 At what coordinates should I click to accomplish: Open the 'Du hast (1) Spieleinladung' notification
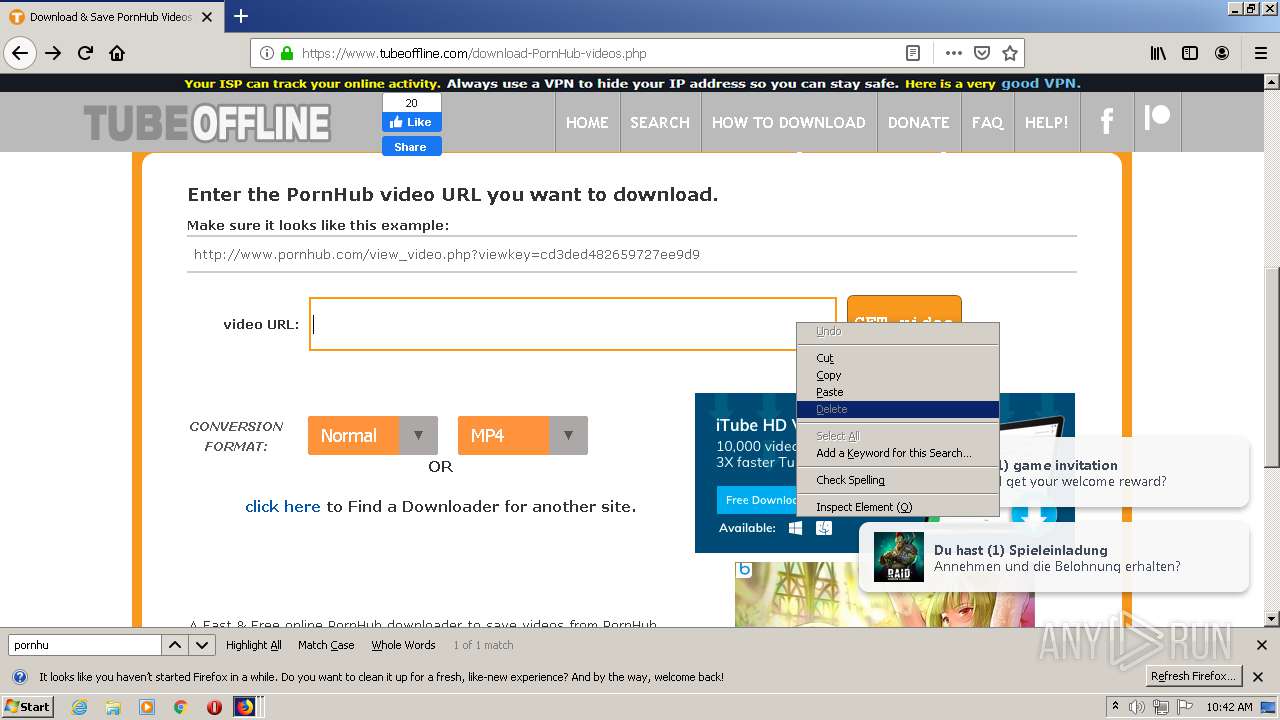[1054, 558]
